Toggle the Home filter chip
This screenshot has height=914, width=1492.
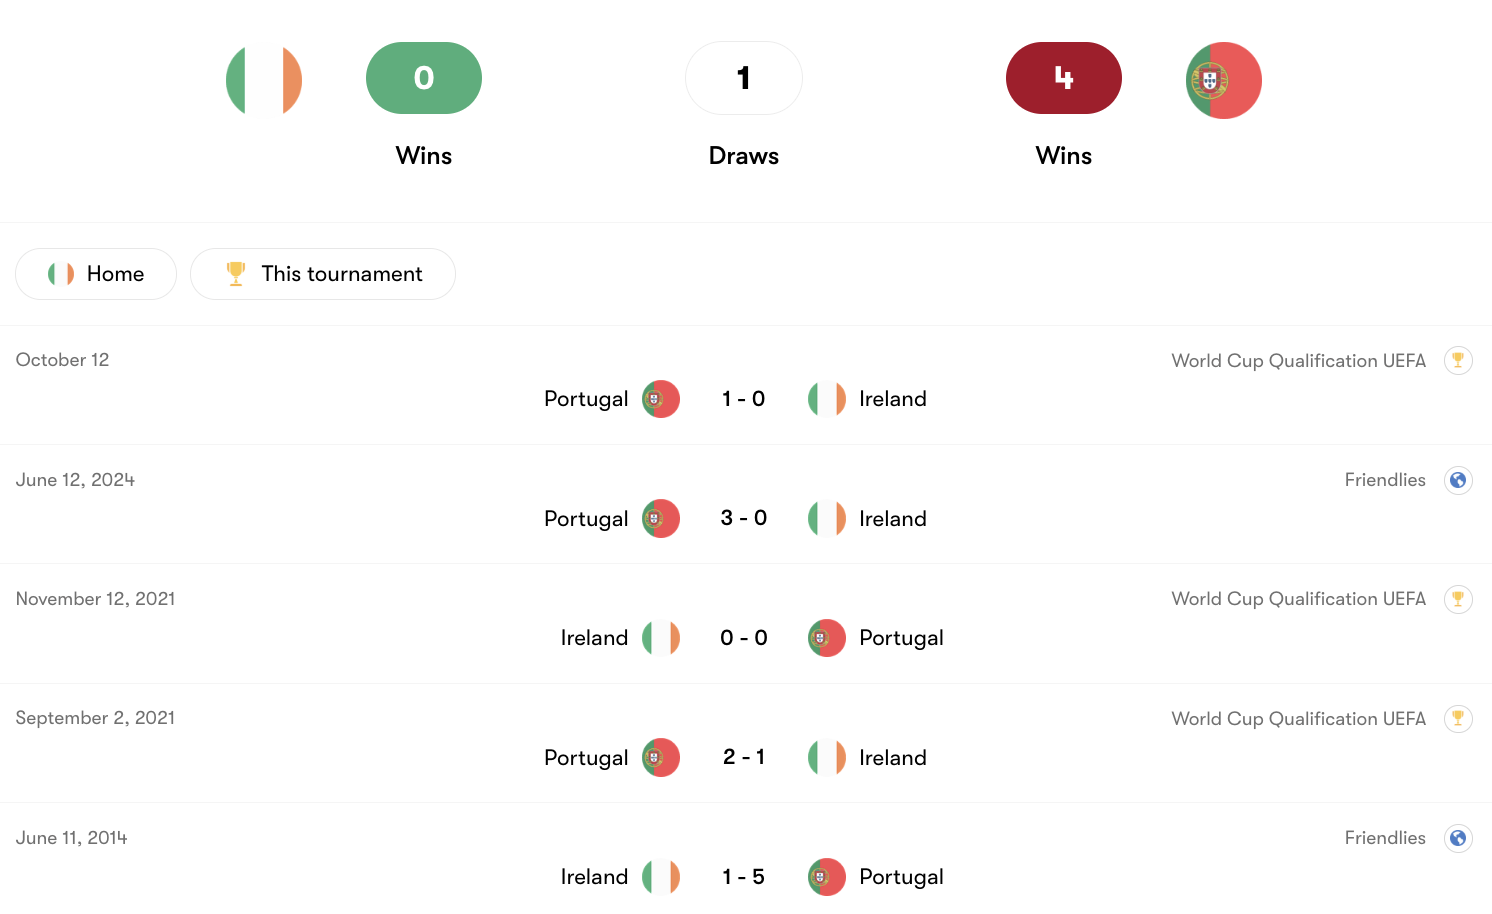coord(95,273)
